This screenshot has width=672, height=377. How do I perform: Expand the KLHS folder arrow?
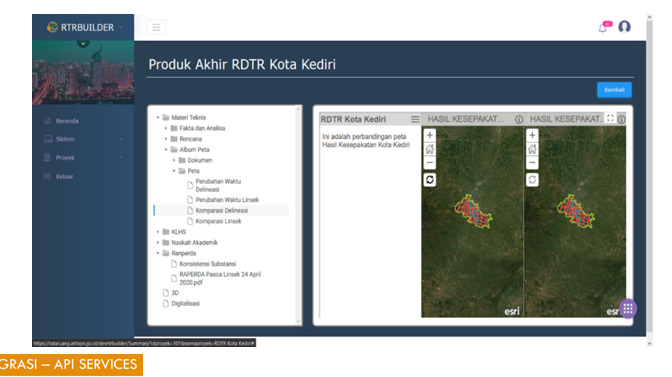click(158, 232)
